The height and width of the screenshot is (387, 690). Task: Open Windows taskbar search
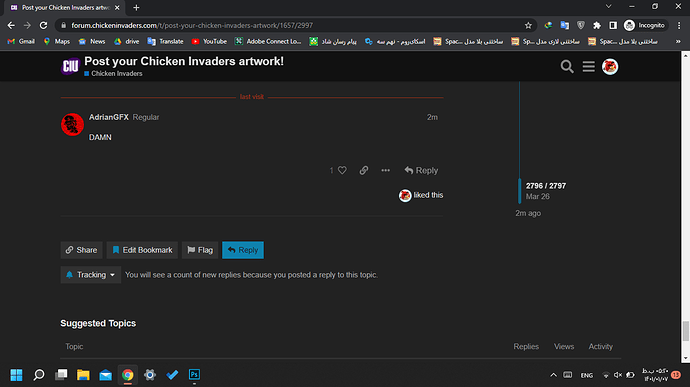(x=39, y=375)
